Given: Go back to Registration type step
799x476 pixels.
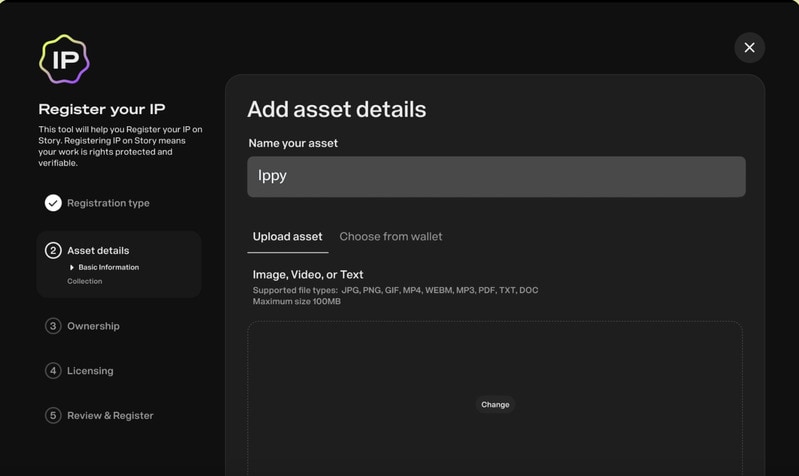Looking at the screenshot, I should pos(108,203).
